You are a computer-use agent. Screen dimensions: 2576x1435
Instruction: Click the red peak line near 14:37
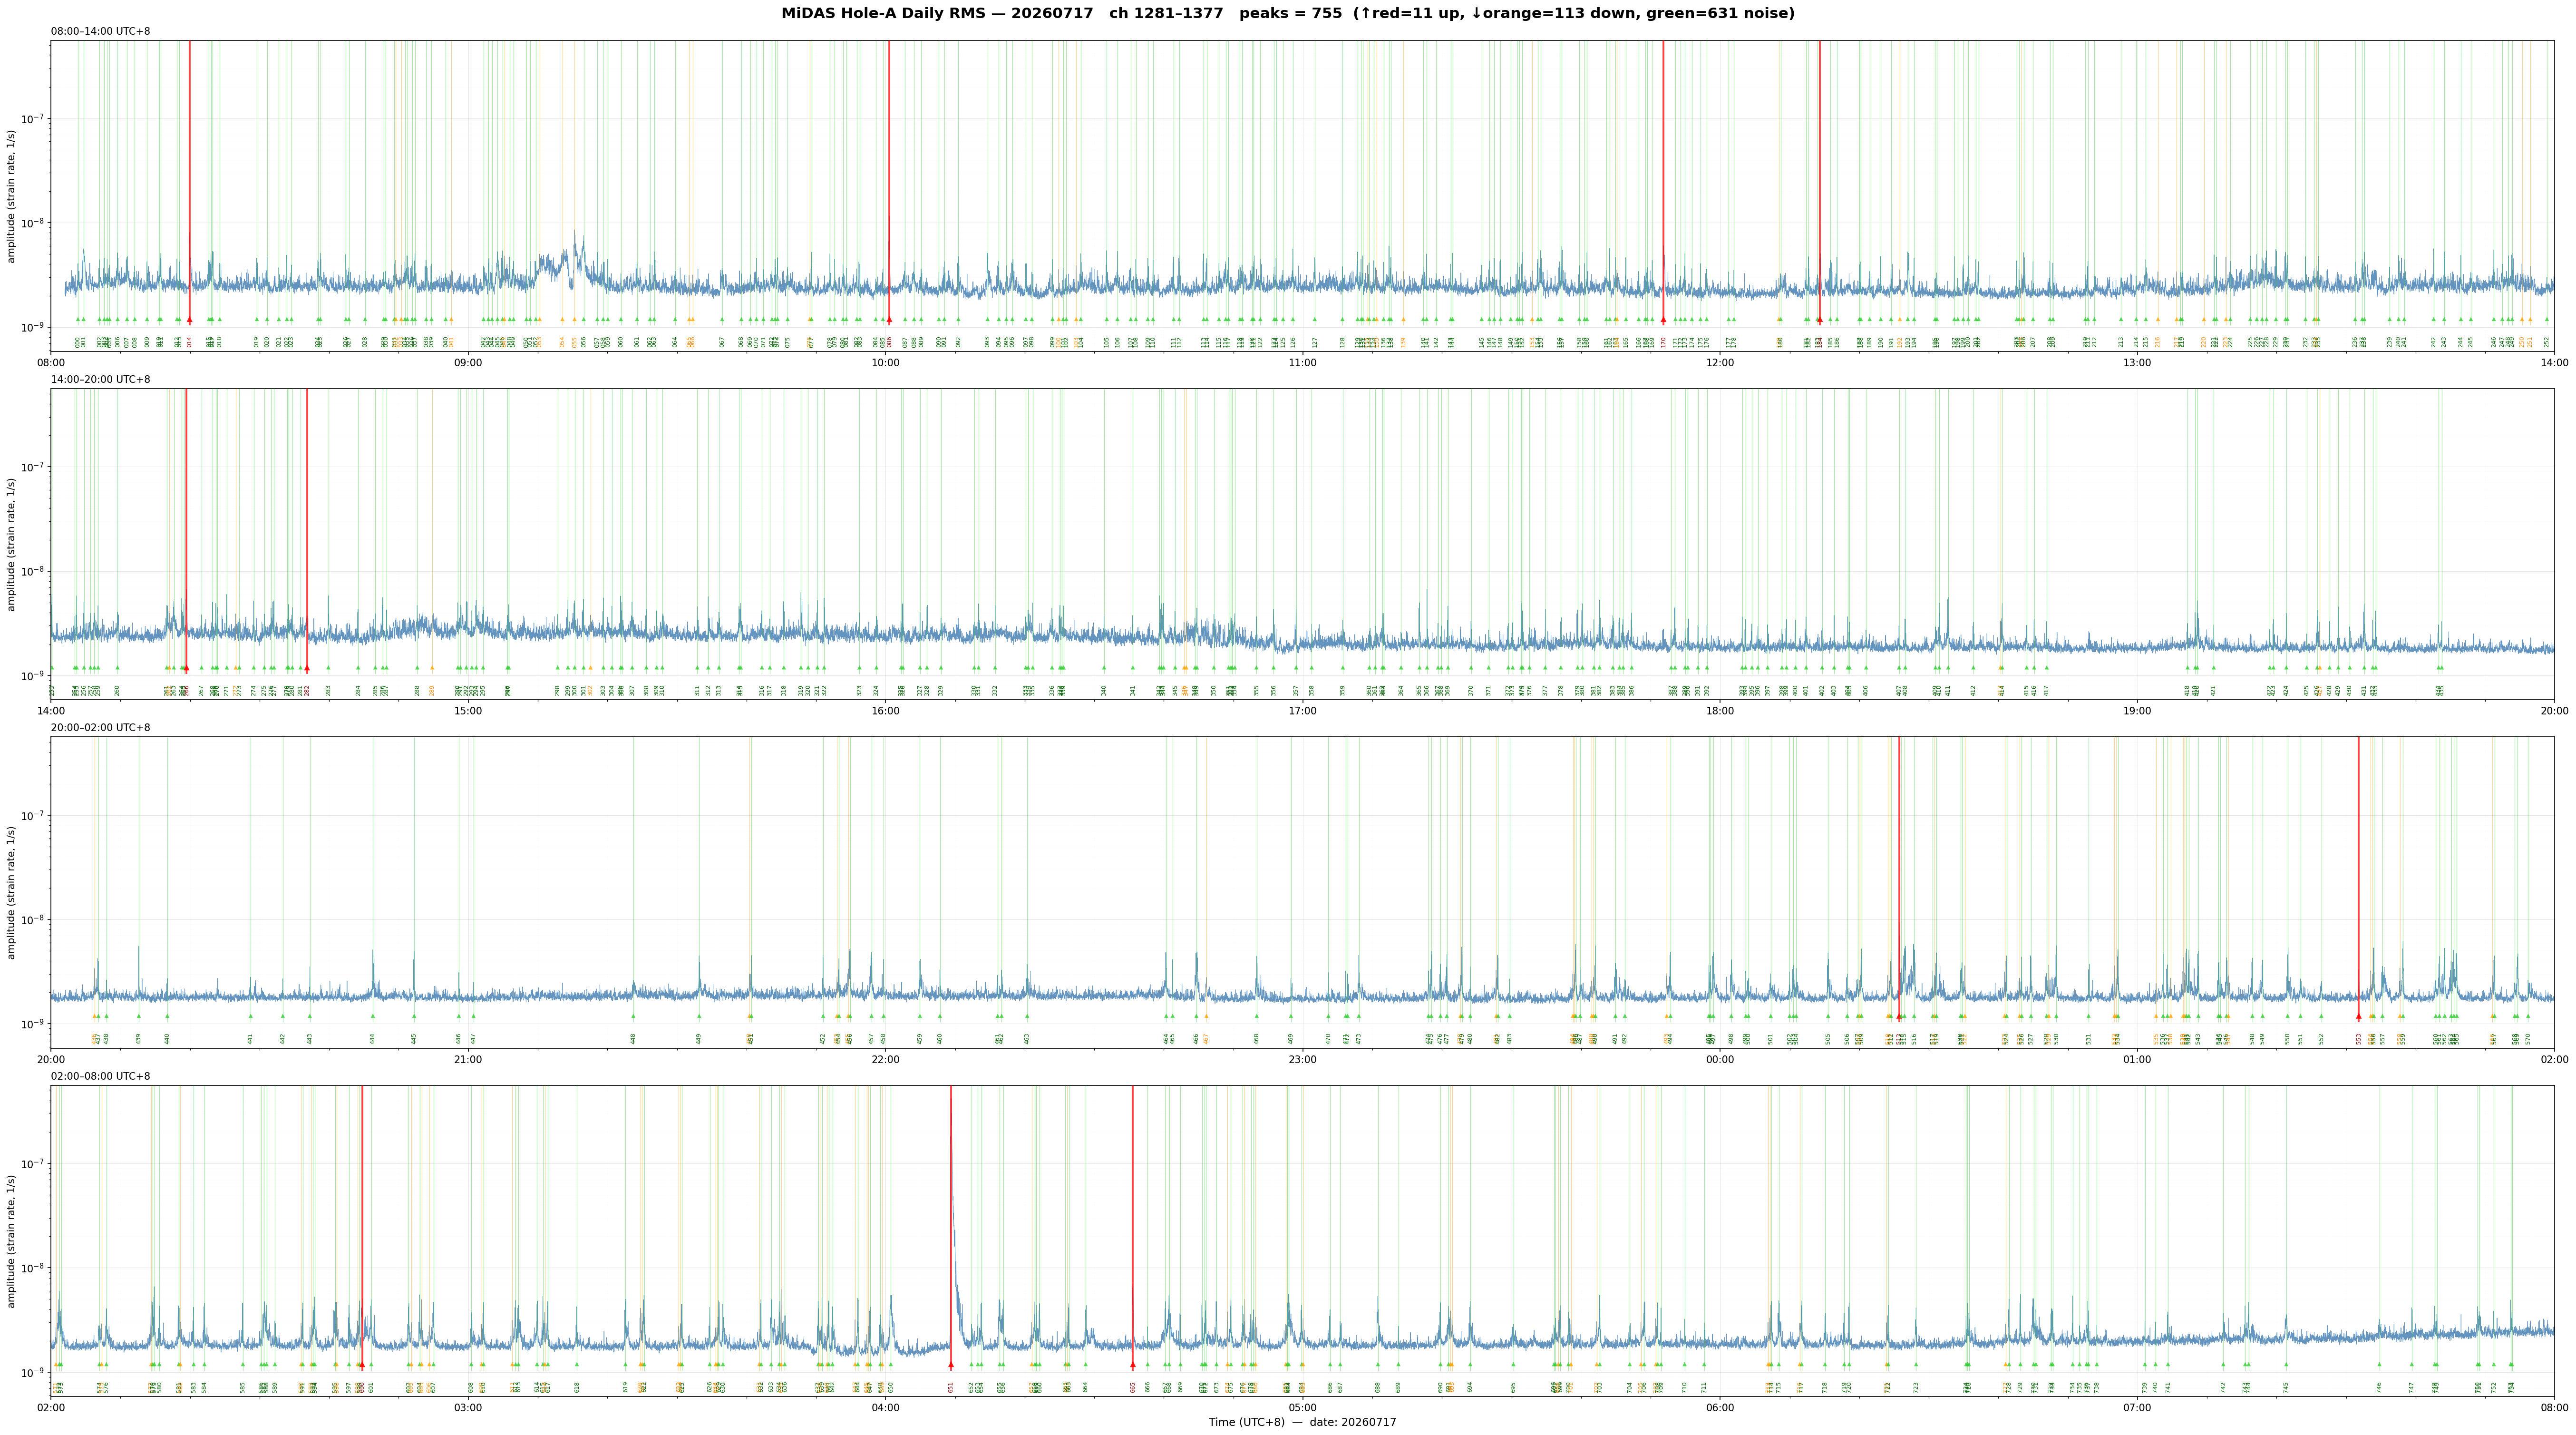pos(307,530)
